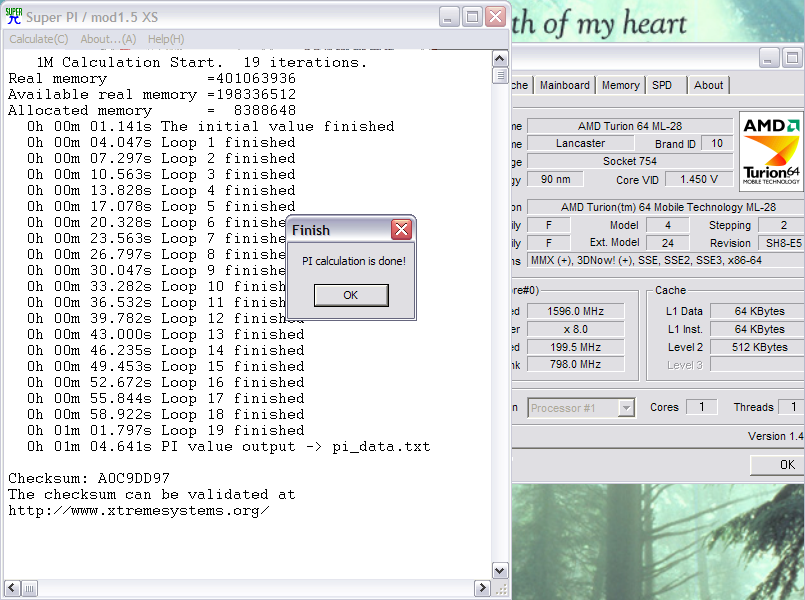Viewport: 805px width, 600px height.
Task: Click the Ext. Model value '24'
Action: [667, 243]
